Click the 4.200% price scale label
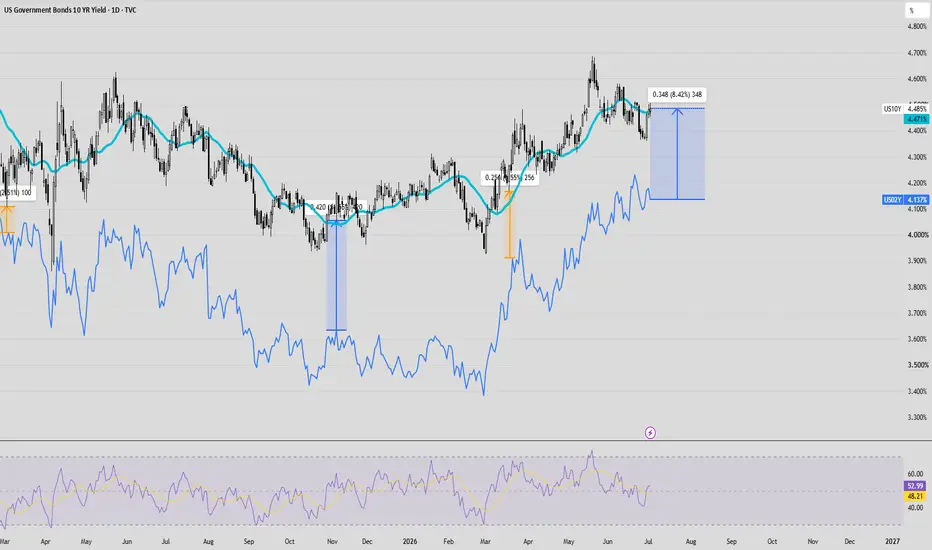This screenshot has width=932, height=550. [x=916, y=183]
